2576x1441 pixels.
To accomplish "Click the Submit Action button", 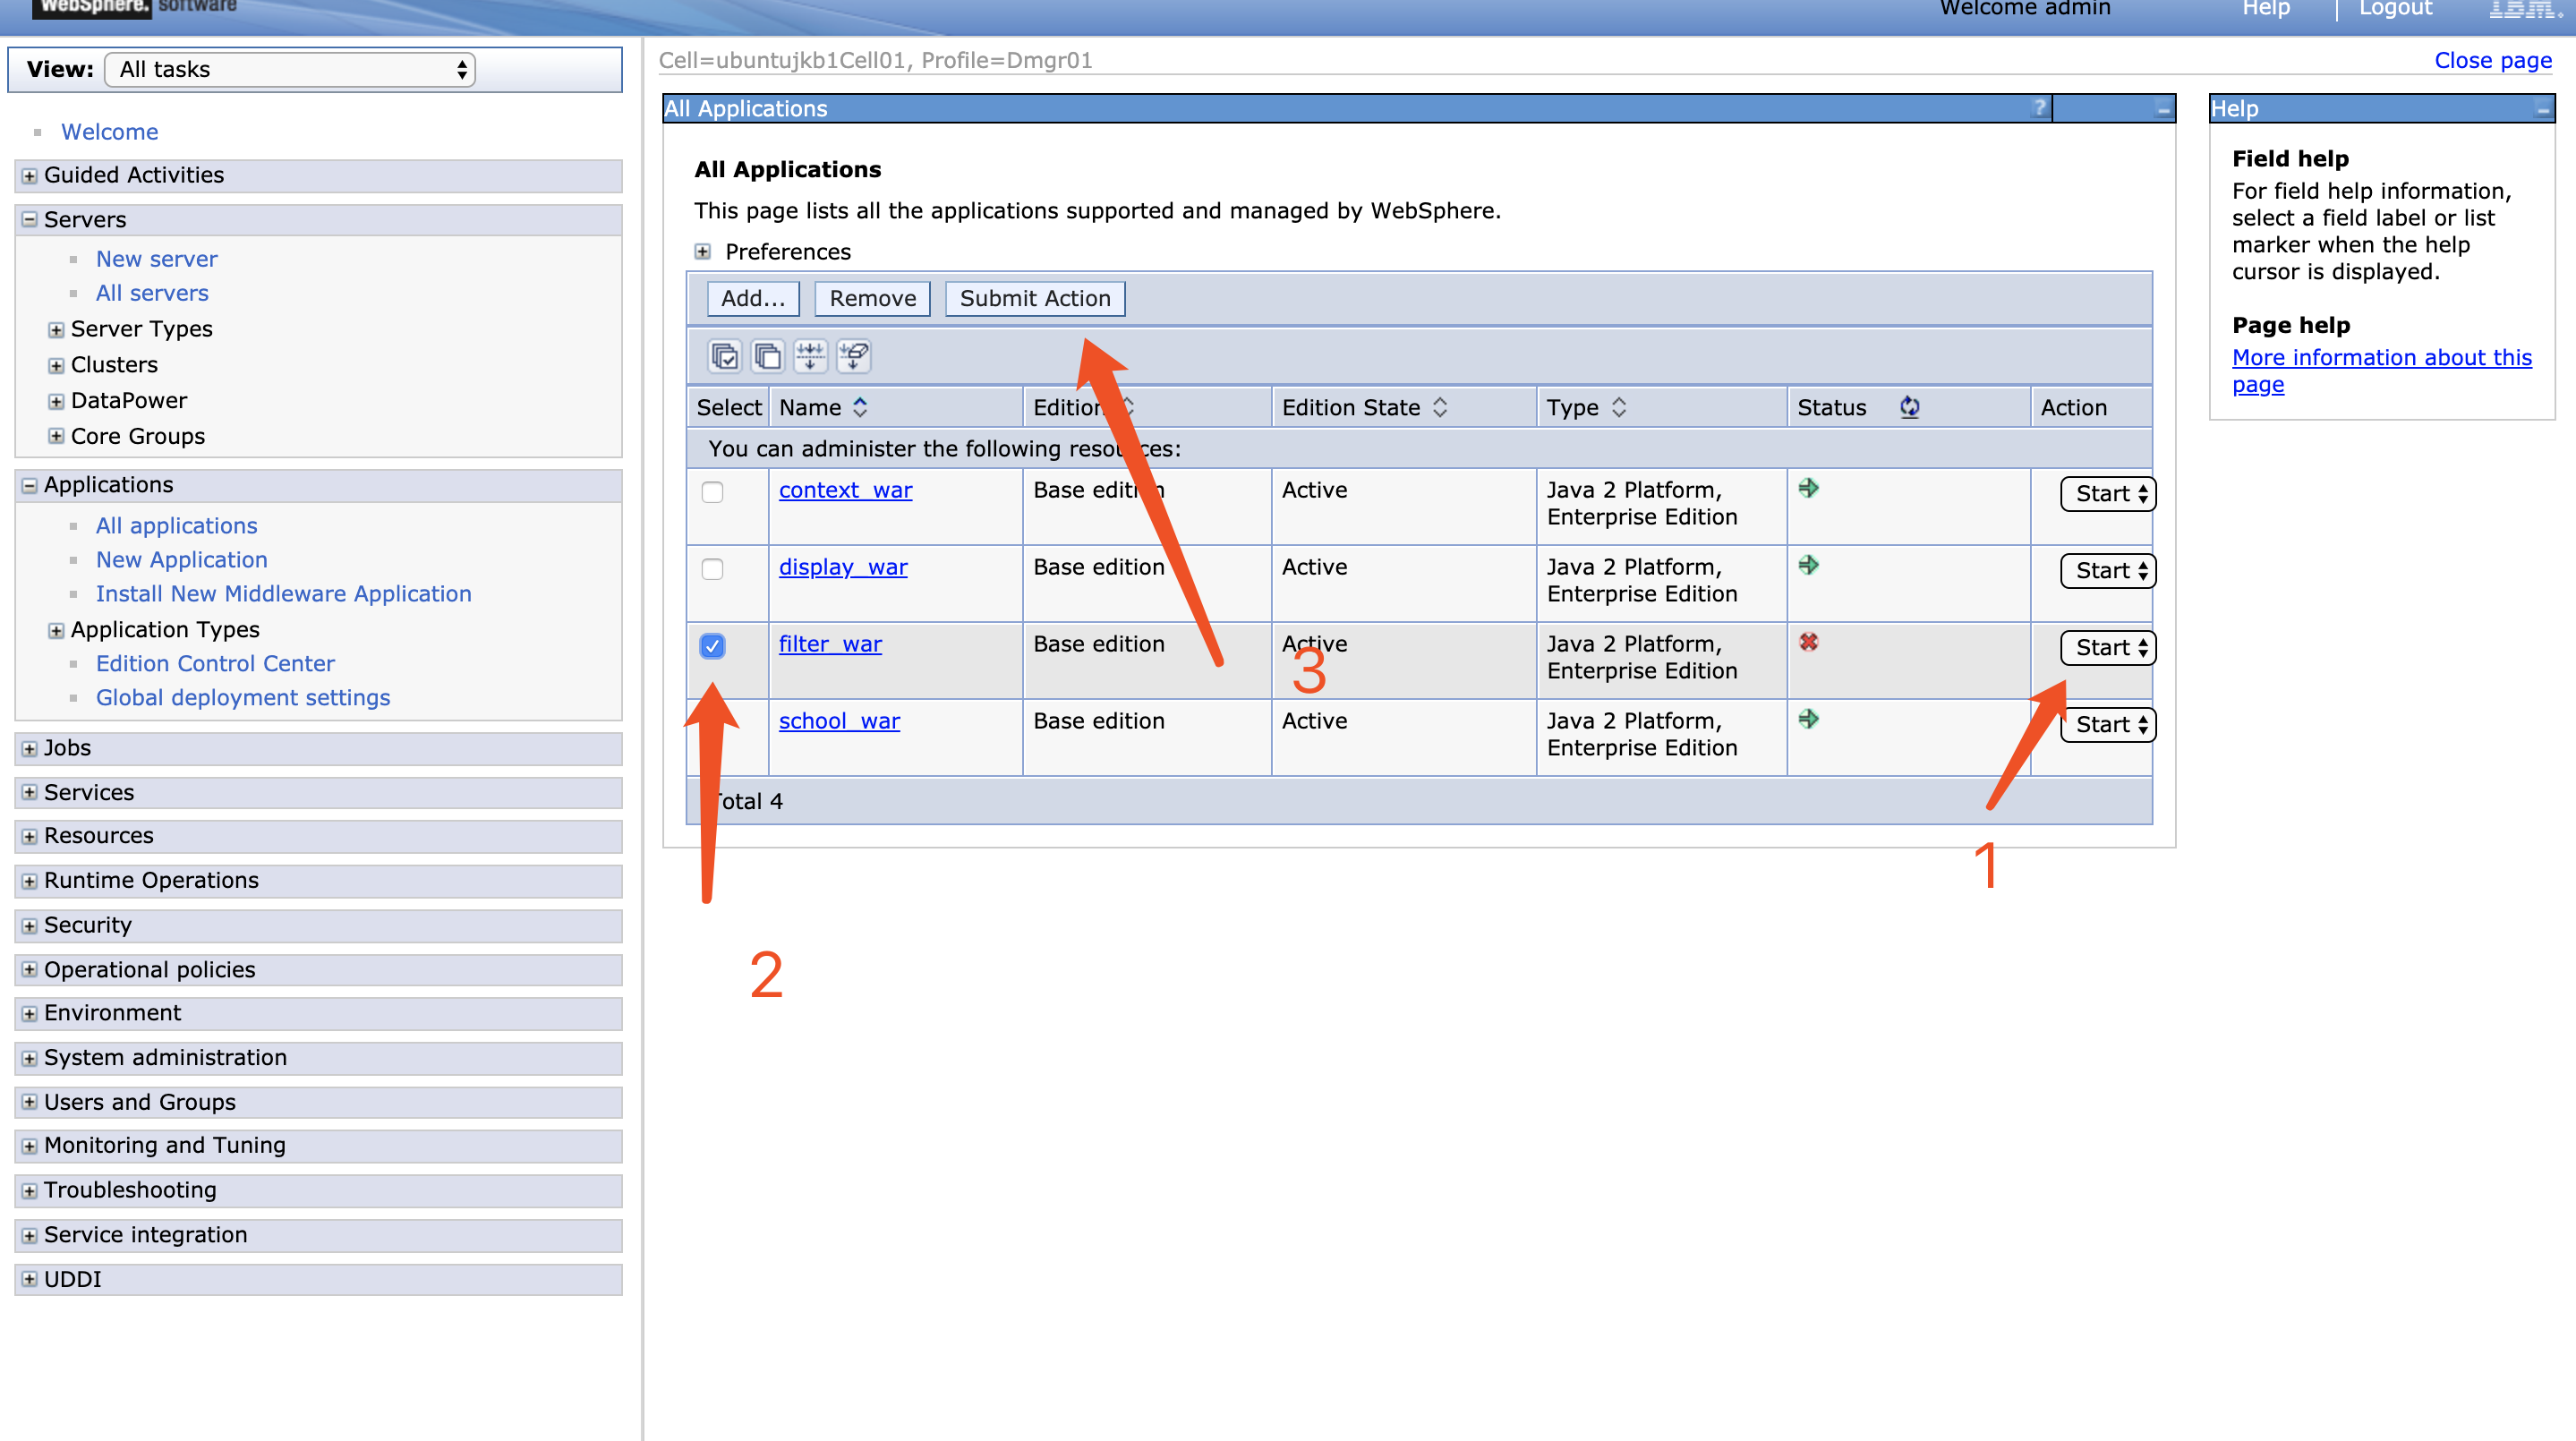I will pyautogui.click(x=1034, y=299).
